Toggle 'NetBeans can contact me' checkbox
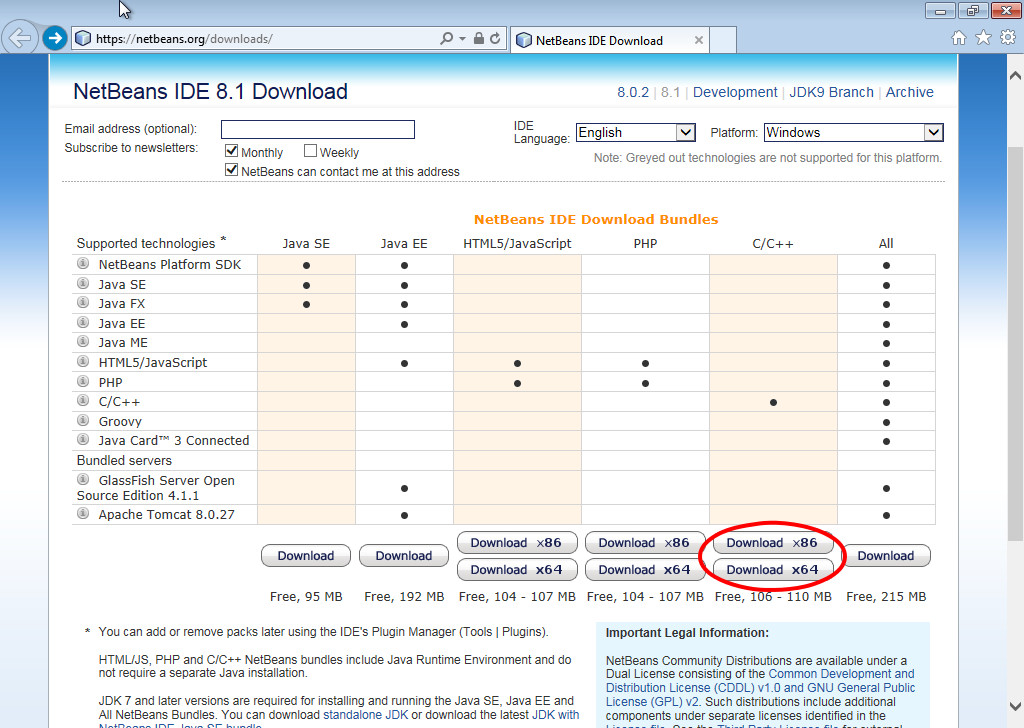1024x728 pixels. (231, 171)
